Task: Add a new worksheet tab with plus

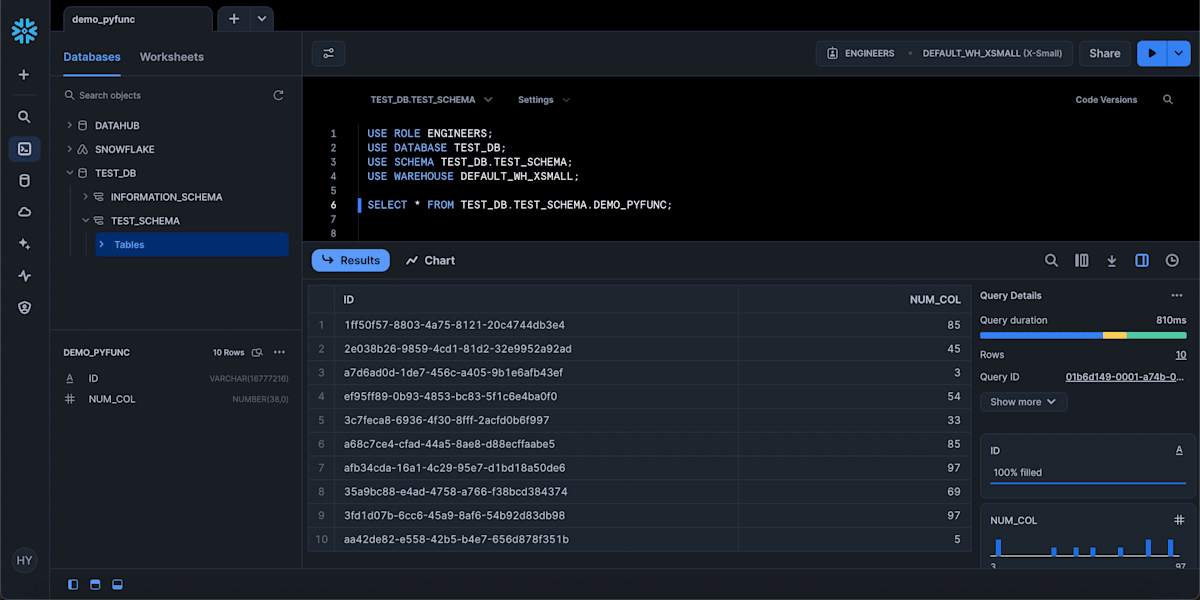Action: tap(233, 18)
